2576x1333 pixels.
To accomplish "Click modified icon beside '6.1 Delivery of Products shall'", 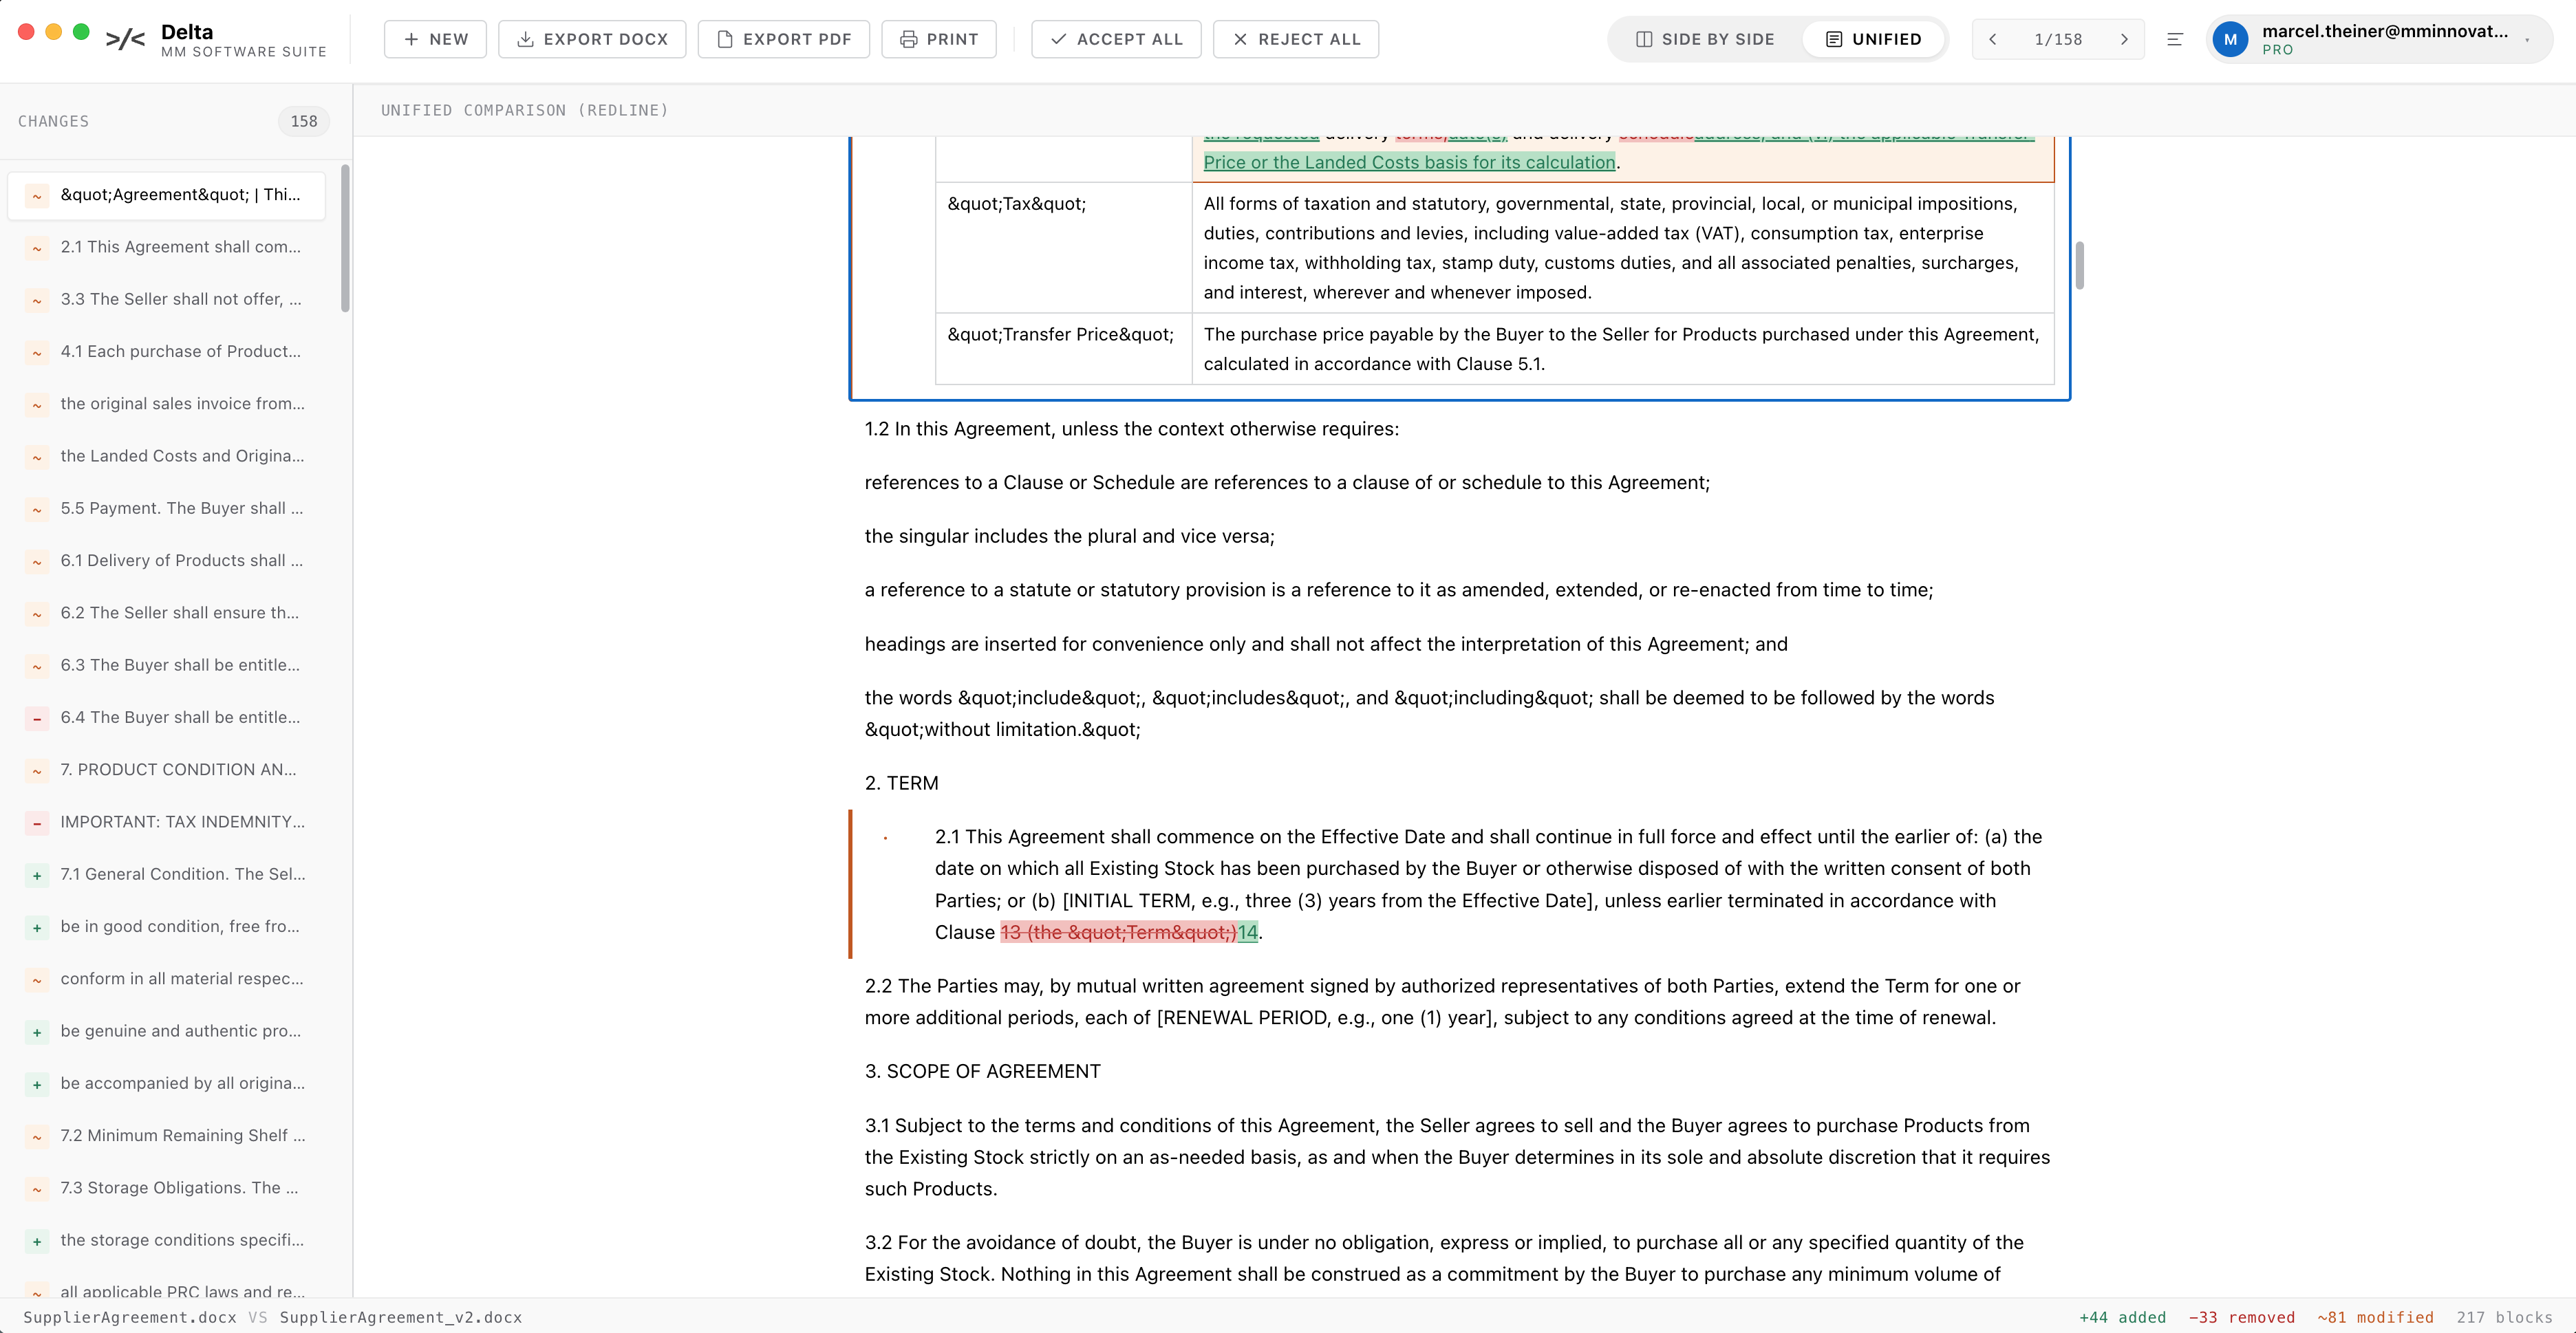I will (37, 561).
